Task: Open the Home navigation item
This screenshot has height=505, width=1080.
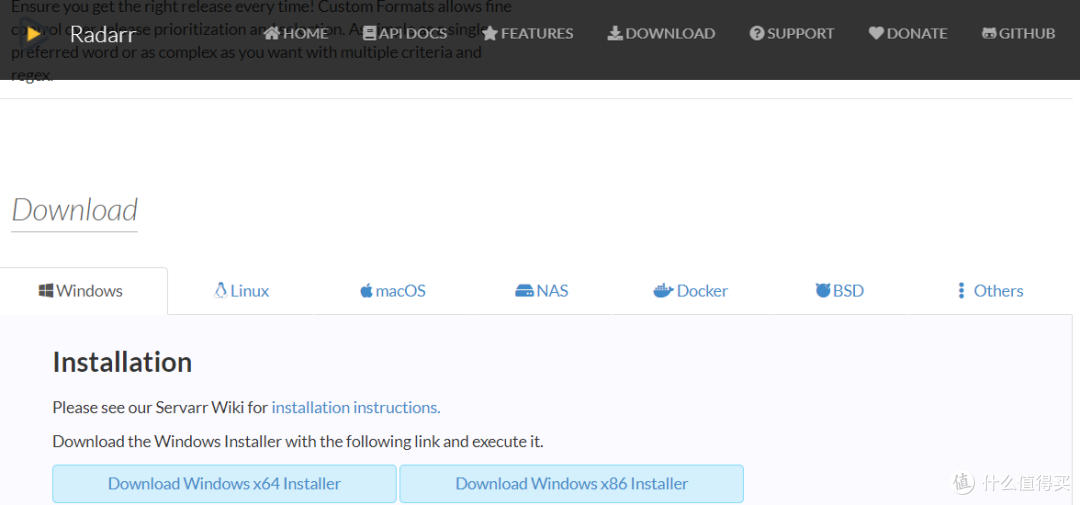Action: pos(296,33)
